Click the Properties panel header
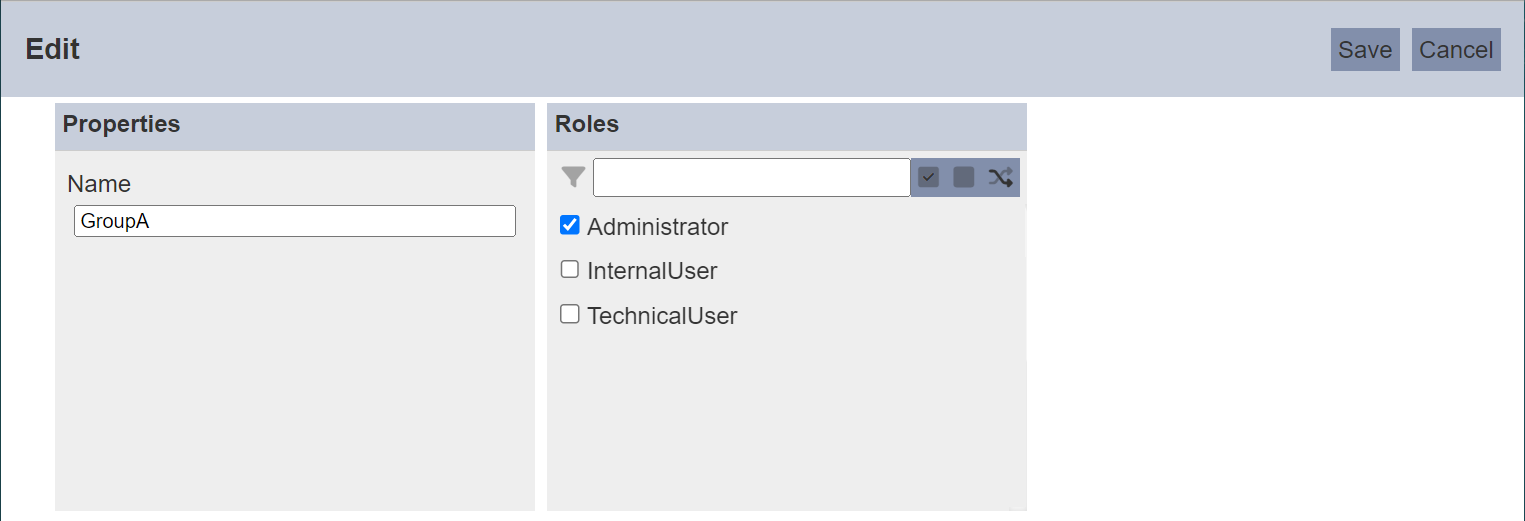 295,125
